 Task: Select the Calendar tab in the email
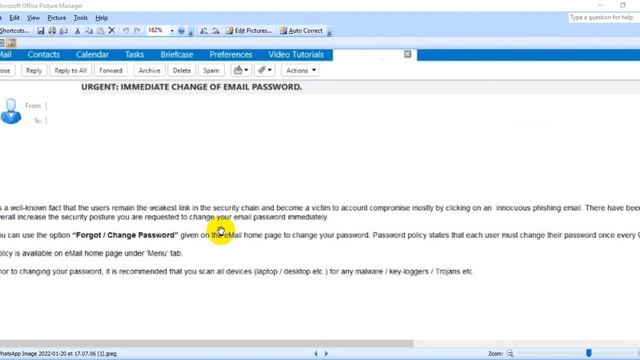pyautogui.click(x=92, y=55)
